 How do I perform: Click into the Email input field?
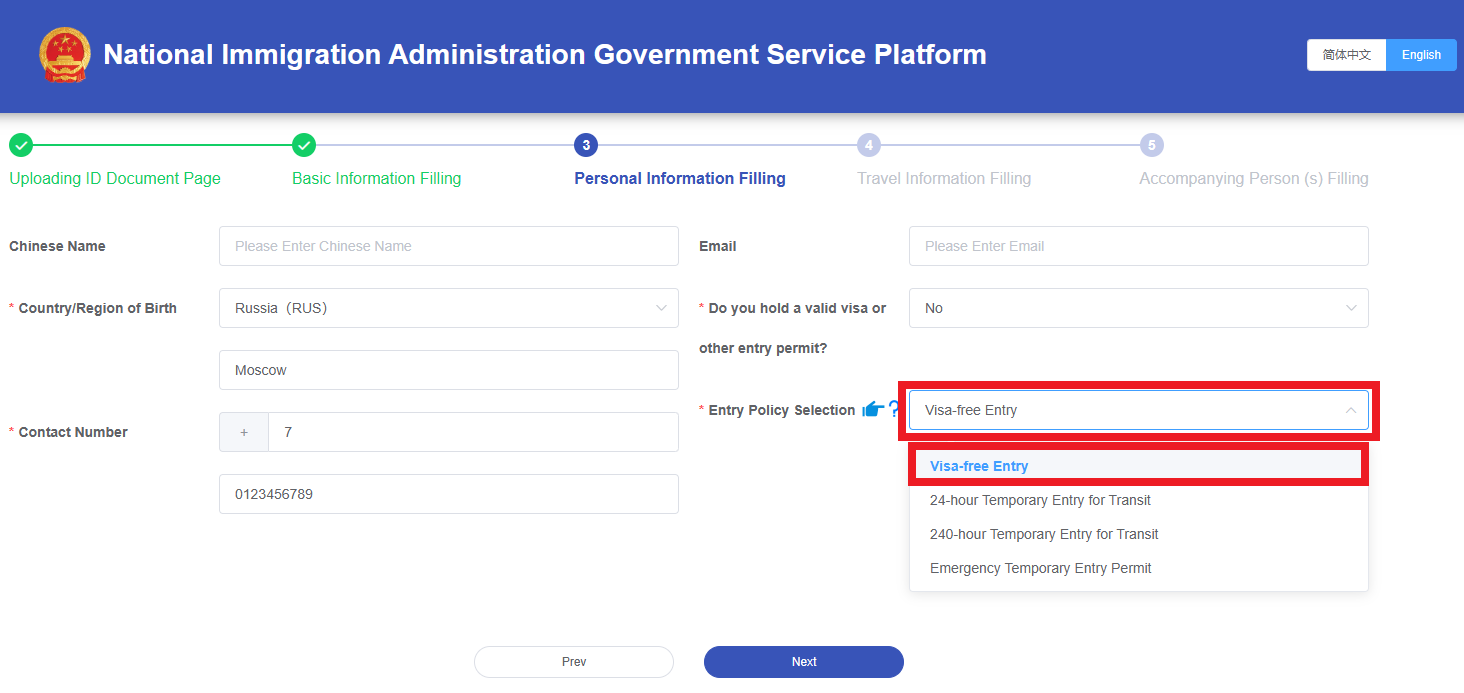[x=1138, y=246]
